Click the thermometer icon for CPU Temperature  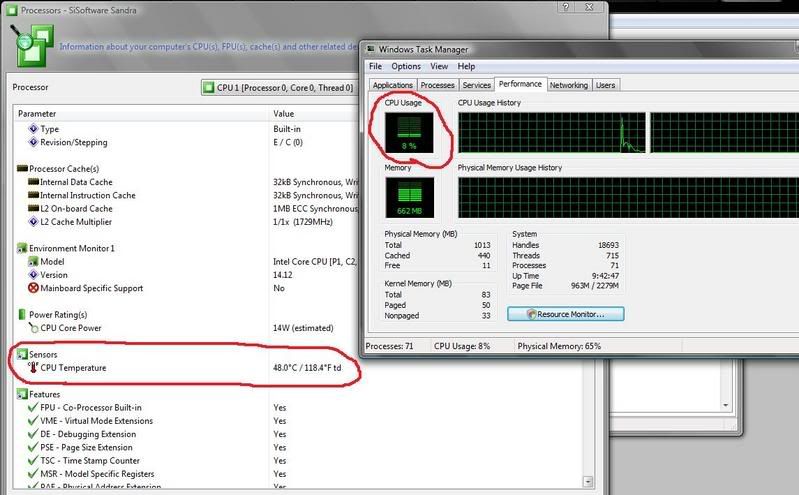click(34, 368)
